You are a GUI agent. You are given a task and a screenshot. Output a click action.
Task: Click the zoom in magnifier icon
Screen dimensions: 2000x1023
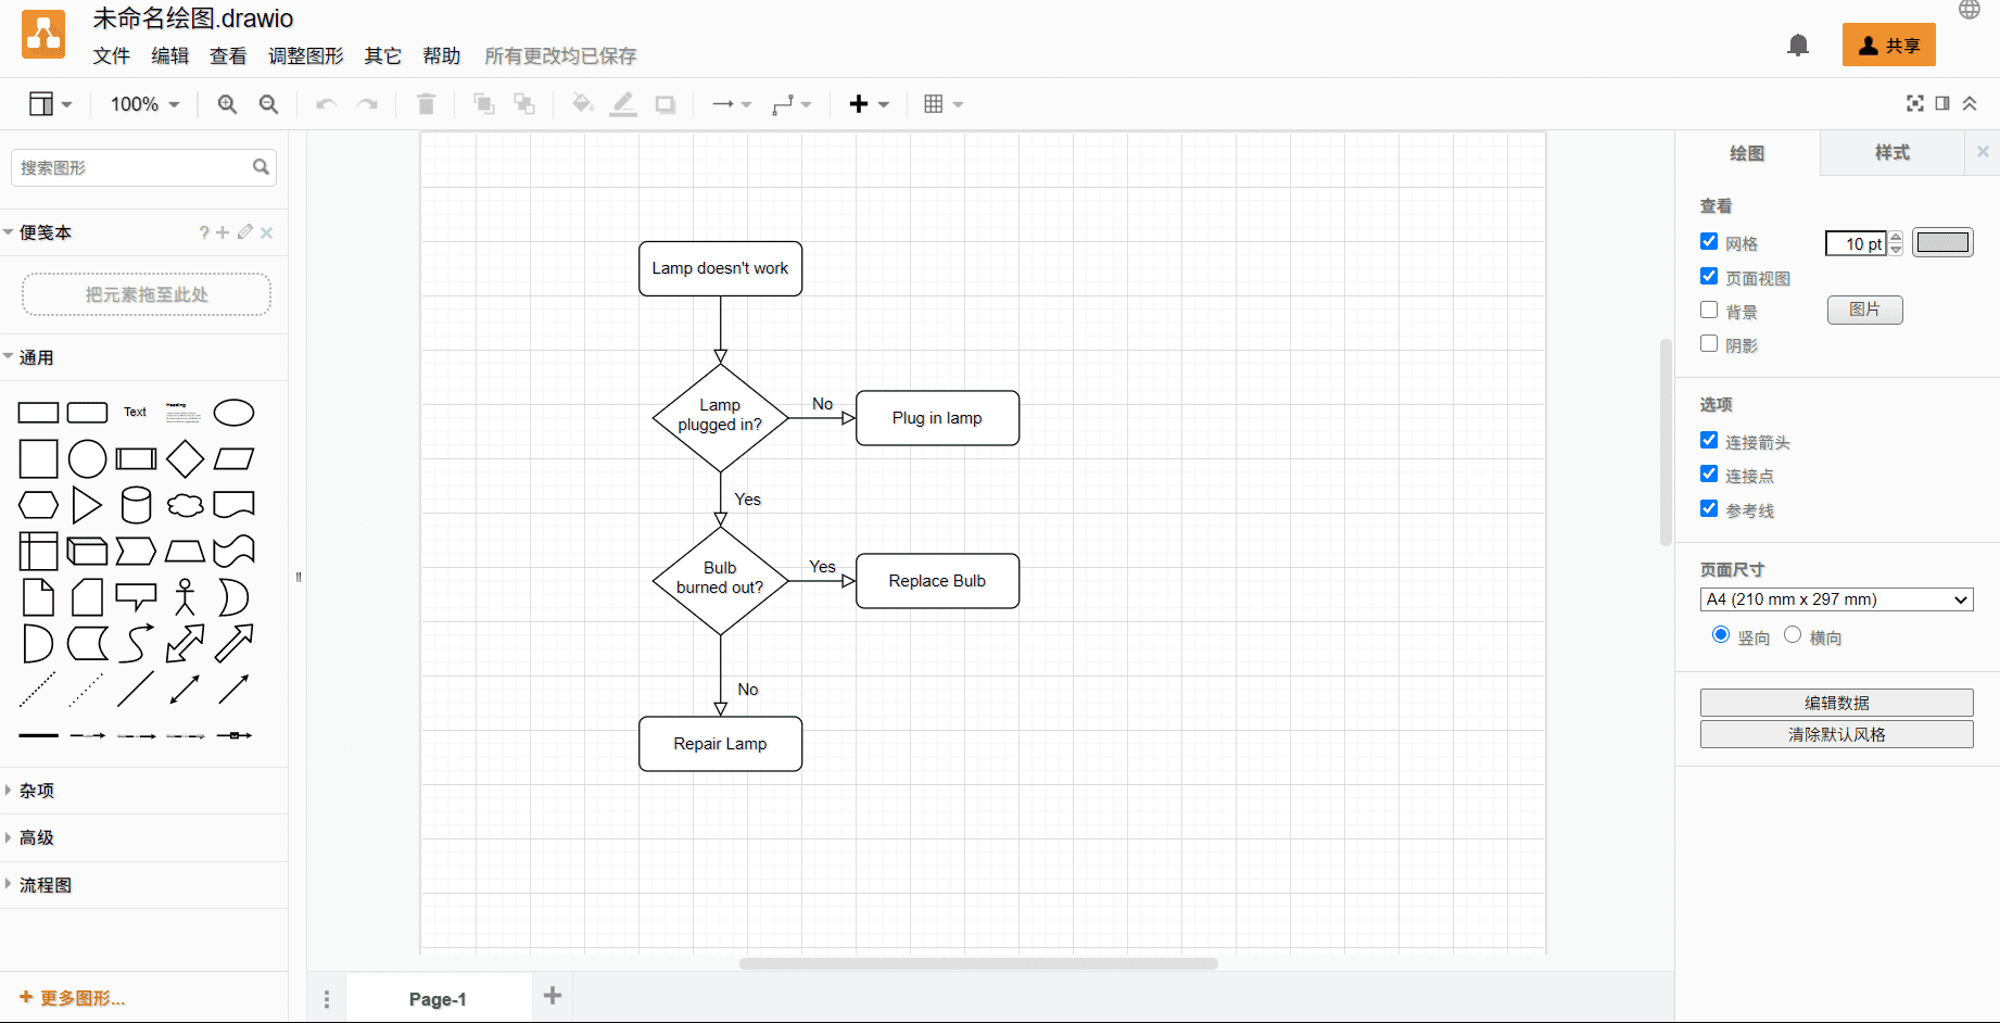coord(227,104)
